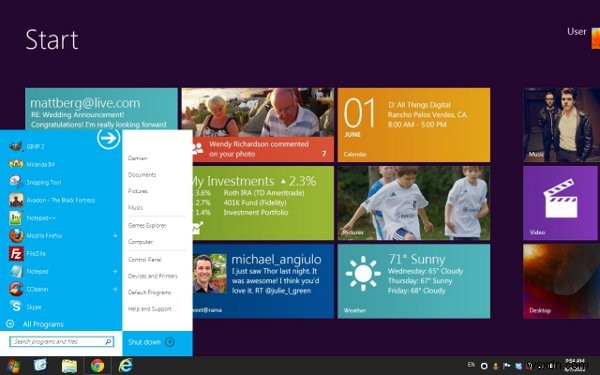This screenshot has height=375, width=600.
Task: Open the mattberg@live.com mail tile
Action: click(101, 109)
